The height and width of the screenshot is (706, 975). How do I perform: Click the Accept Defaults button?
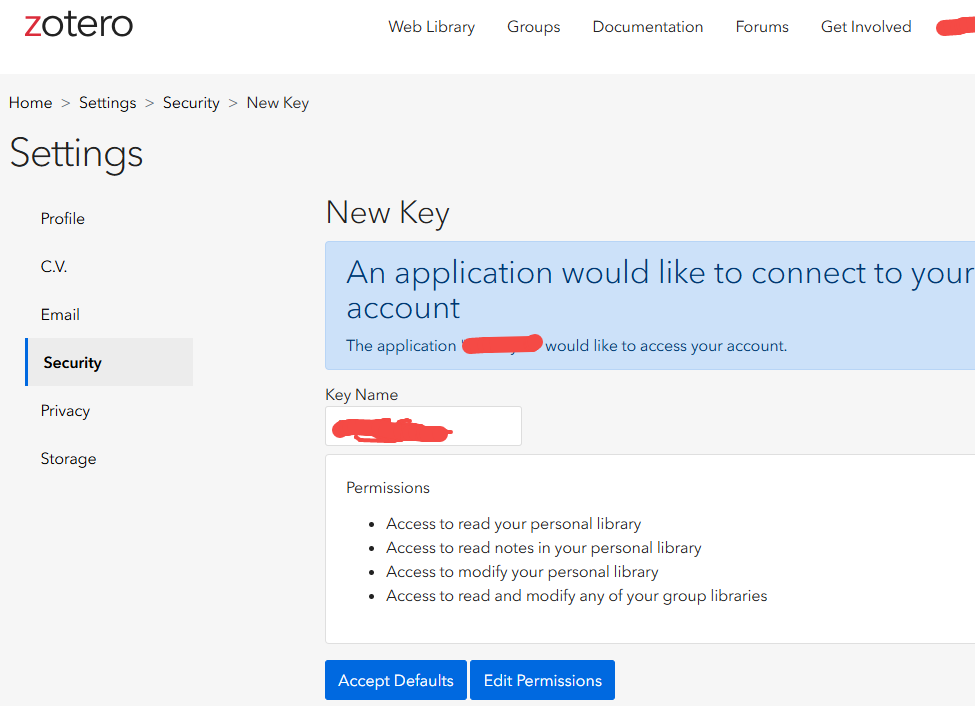[395, 680]
